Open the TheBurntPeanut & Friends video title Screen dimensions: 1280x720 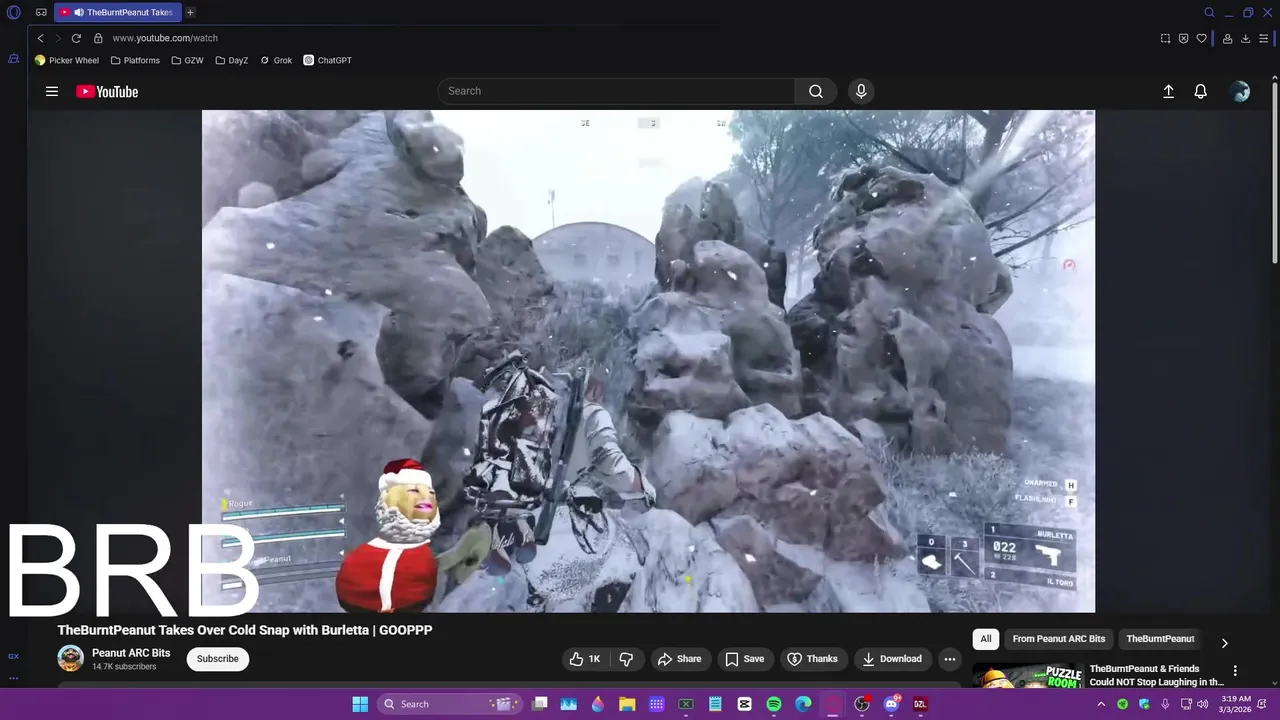click(1156, 675)
